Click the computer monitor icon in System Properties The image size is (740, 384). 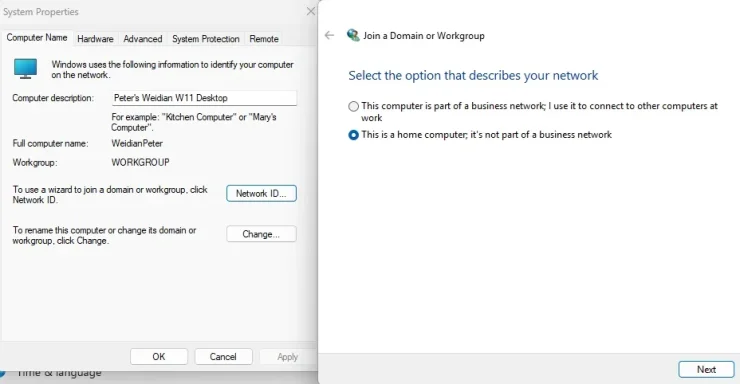25,68
